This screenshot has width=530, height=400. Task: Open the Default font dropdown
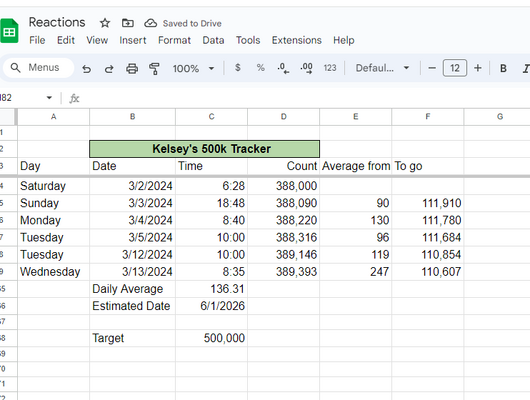(382, 68)
